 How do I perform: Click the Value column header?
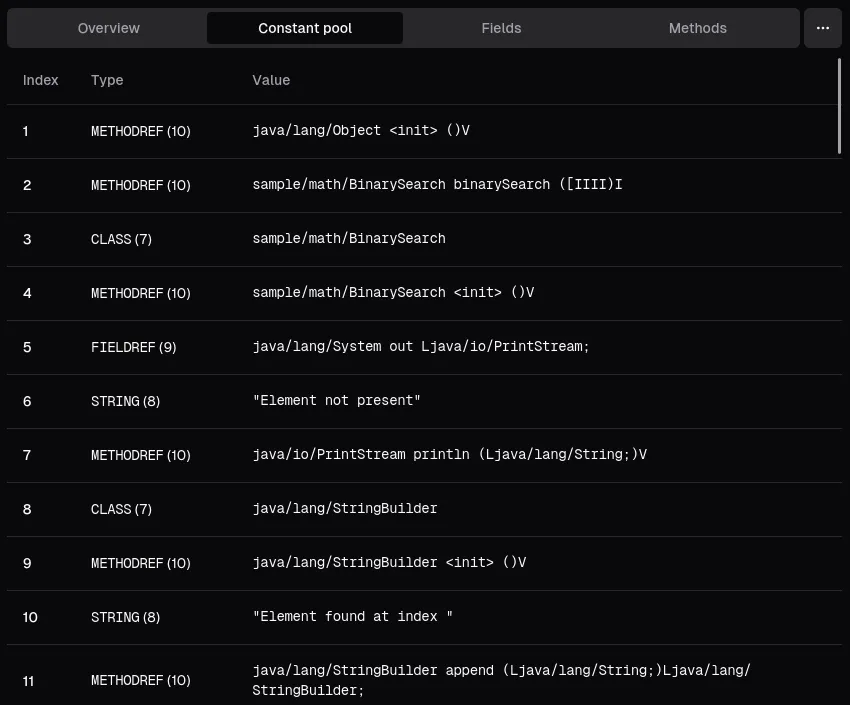pyautogui.click(x=271, y=80)
